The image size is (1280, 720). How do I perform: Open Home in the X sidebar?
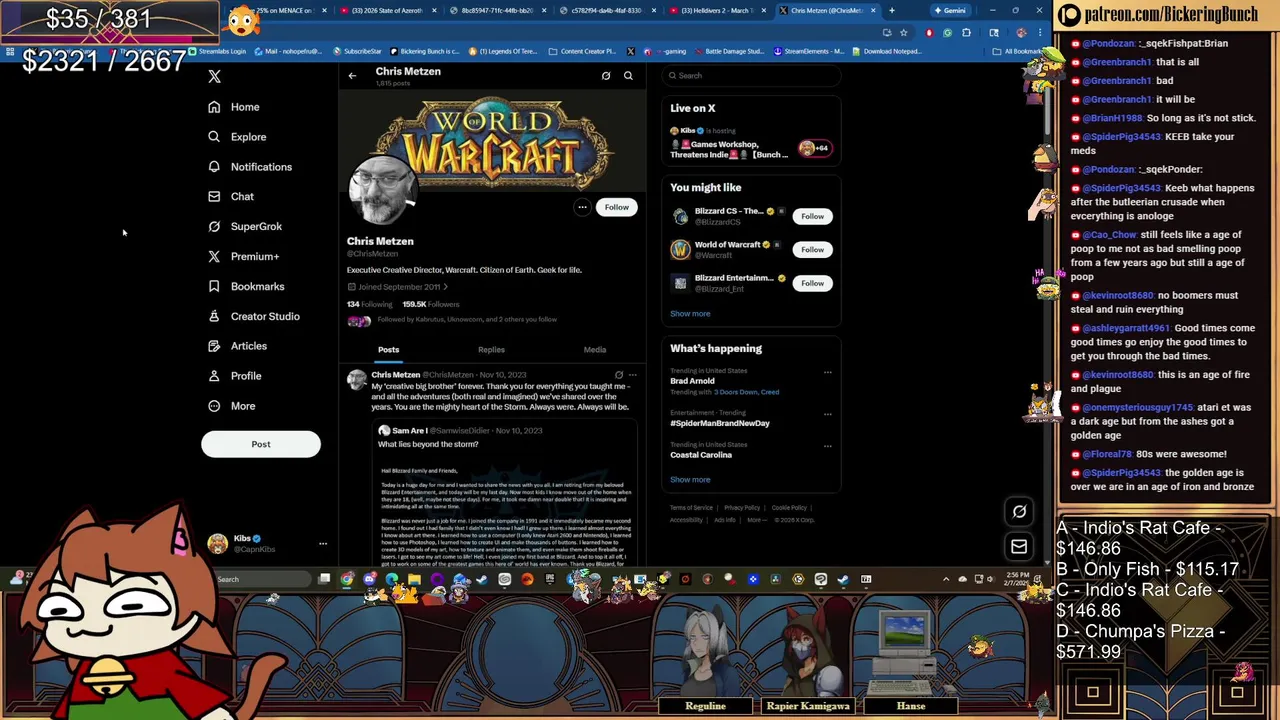[234, 107]
